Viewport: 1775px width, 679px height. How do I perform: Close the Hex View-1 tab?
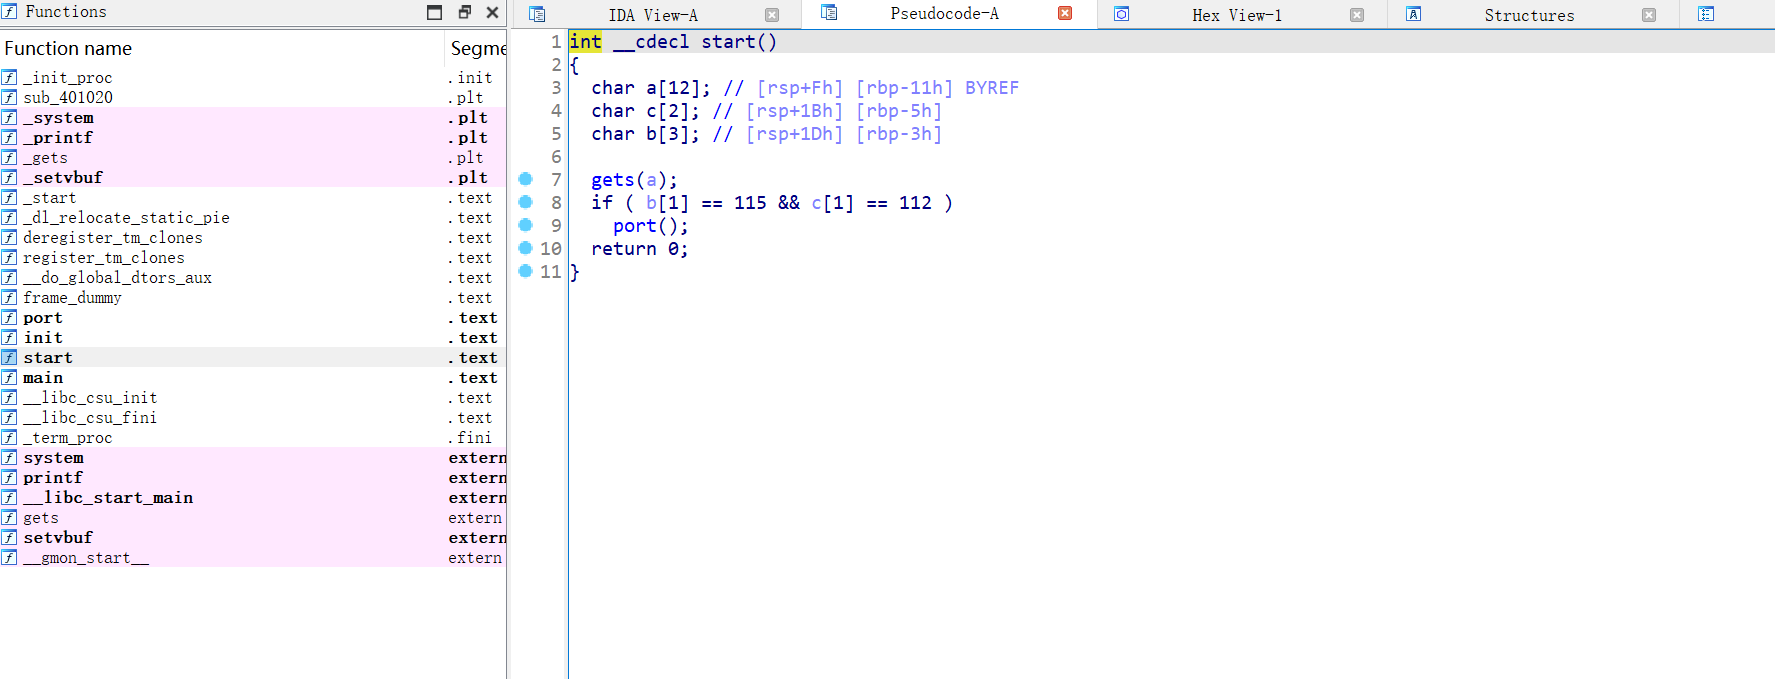click(1357, 15)
